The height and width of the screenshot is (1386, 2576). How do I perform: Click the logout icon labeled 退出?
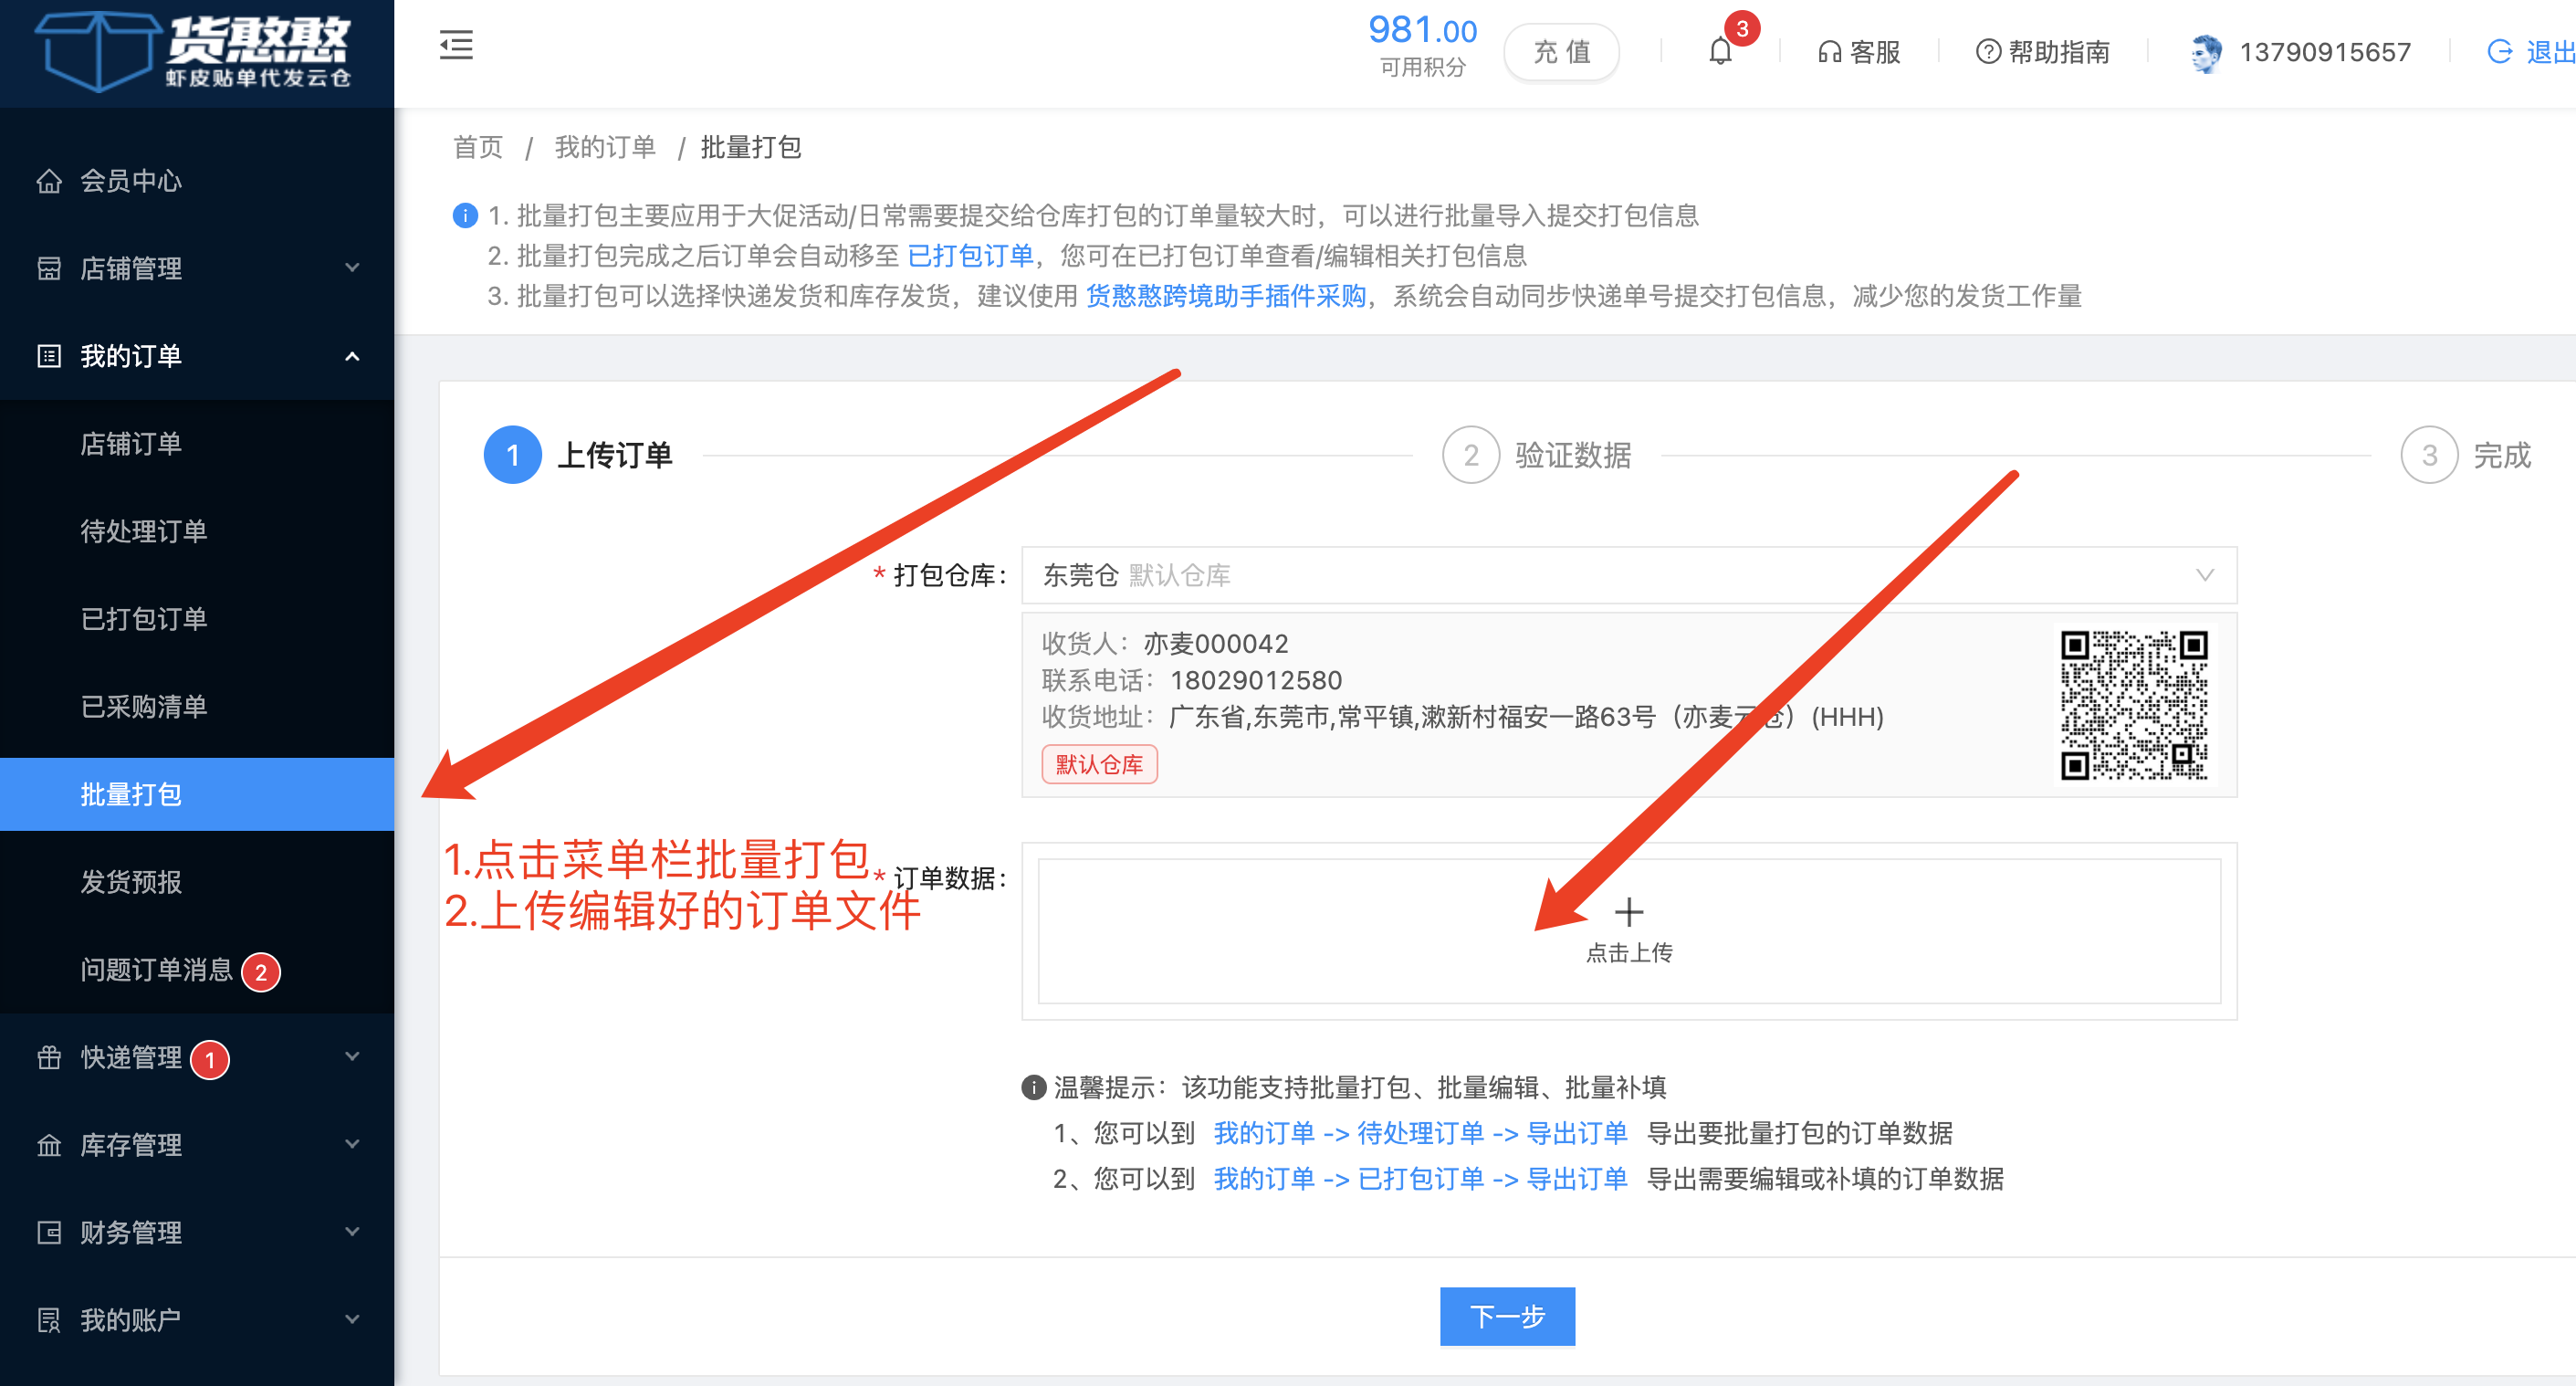2500,52
